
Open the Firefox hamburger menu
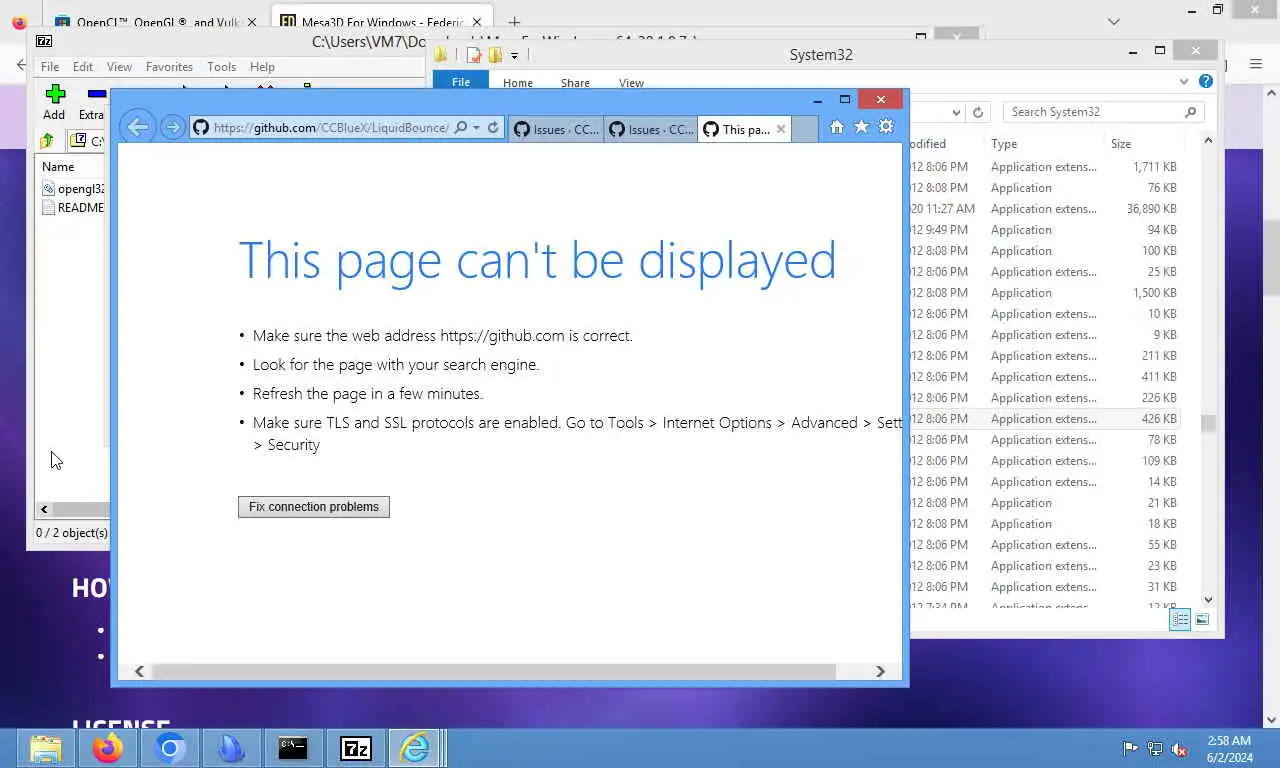pyautogui.click(x=1256, y=64)
